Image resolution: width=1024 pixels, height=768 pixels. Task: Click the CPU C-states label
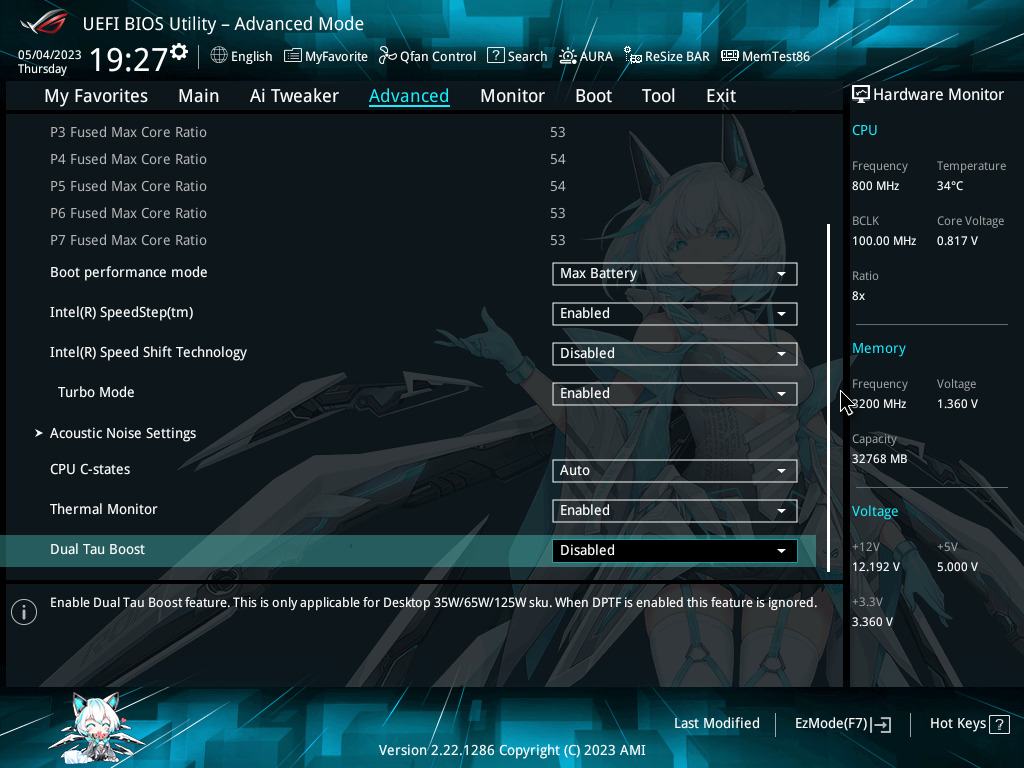pos(90,469)
